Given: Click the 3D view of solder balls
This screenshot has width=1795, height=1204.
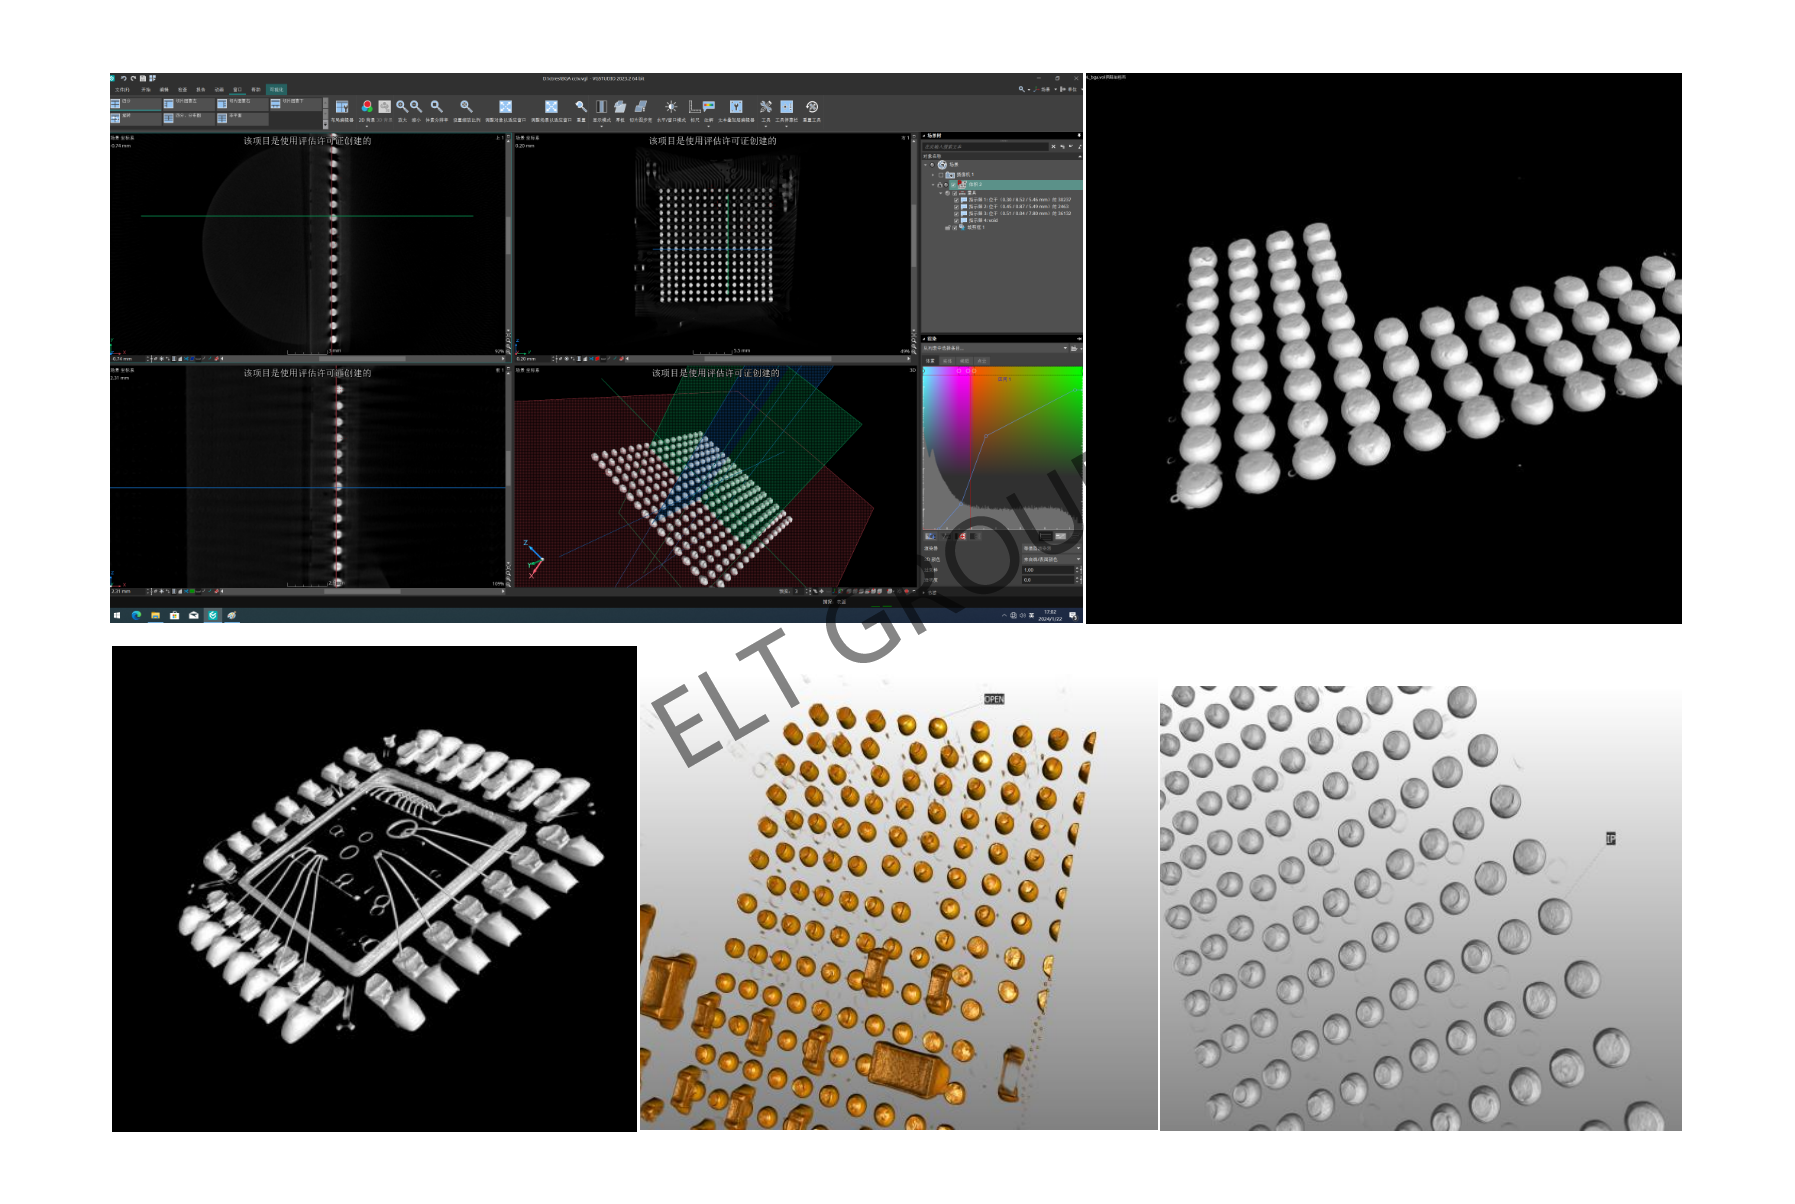Looking at the screenshot, I should (715, 477).
